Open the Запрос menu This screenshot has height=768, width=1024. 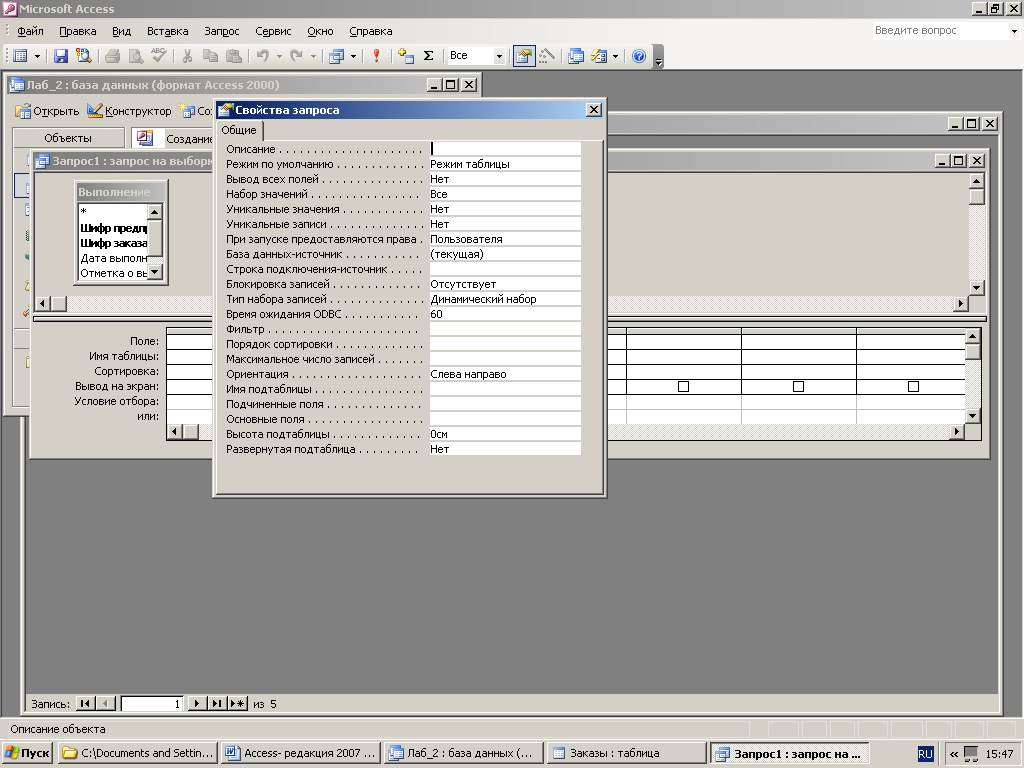tap(221, 31)
